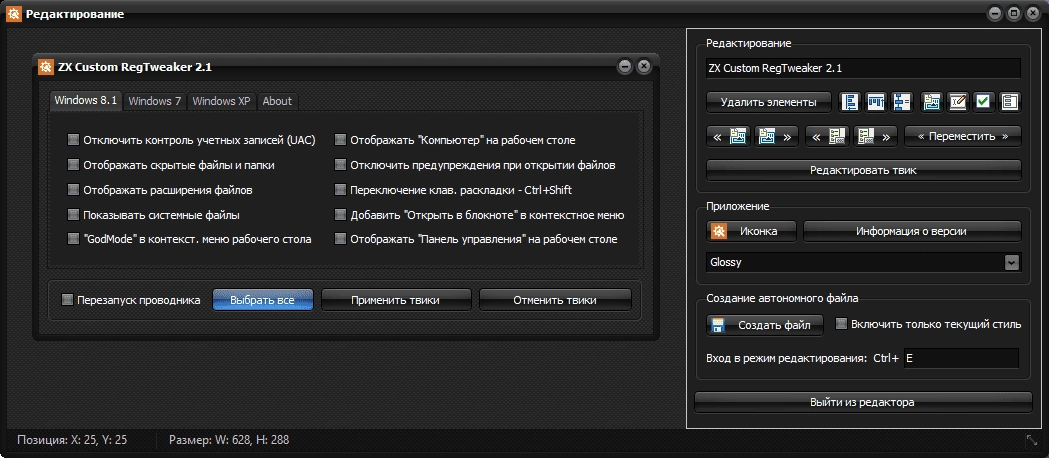1049x458 pixels.
Task: Close the ZX Custom RegTweaker inner window
Action: click(x=644, y=66)
